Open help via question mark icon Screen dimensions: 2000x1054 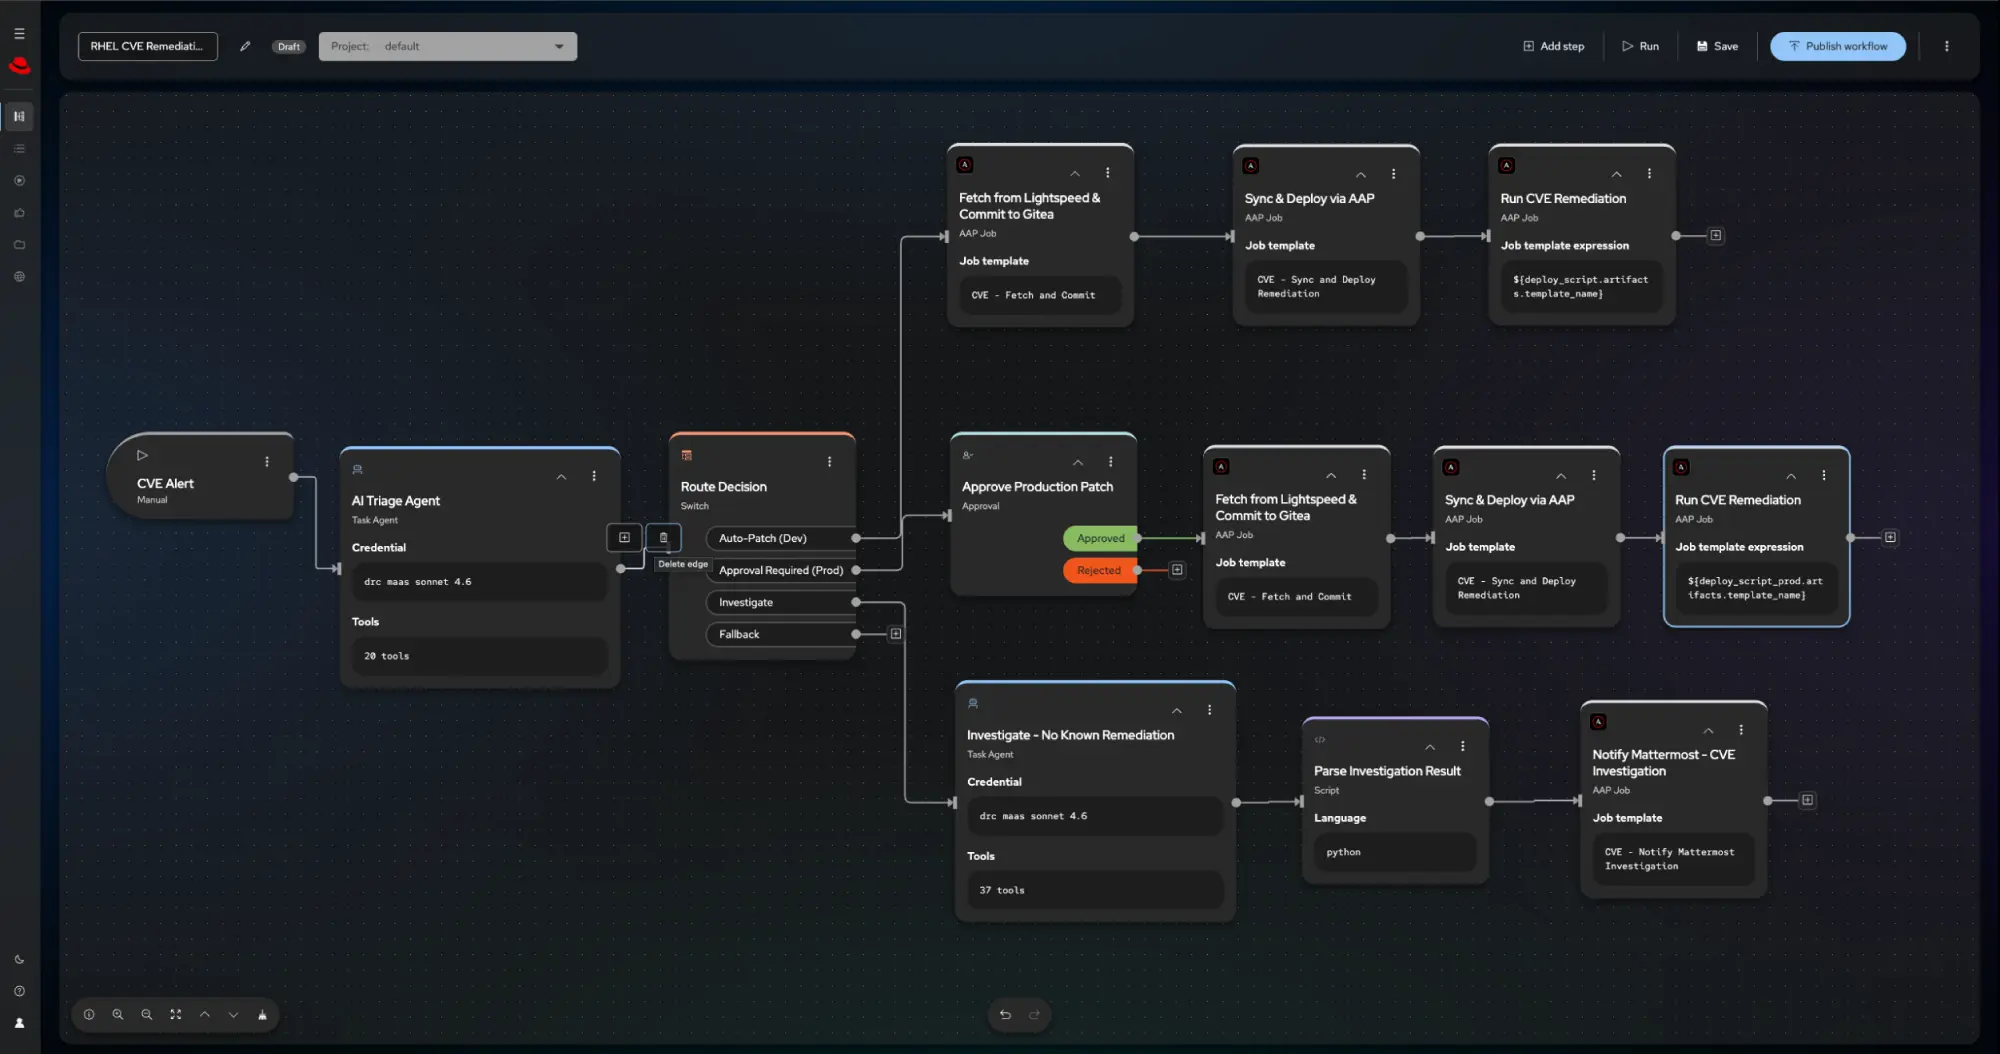19,991
